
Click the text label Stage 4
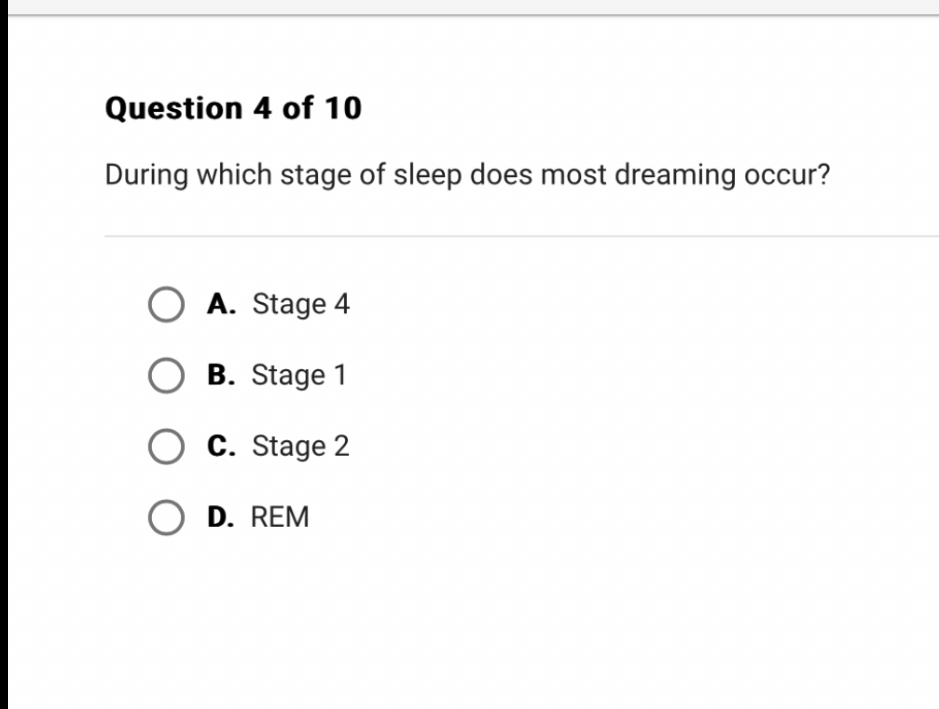[300, 305]
